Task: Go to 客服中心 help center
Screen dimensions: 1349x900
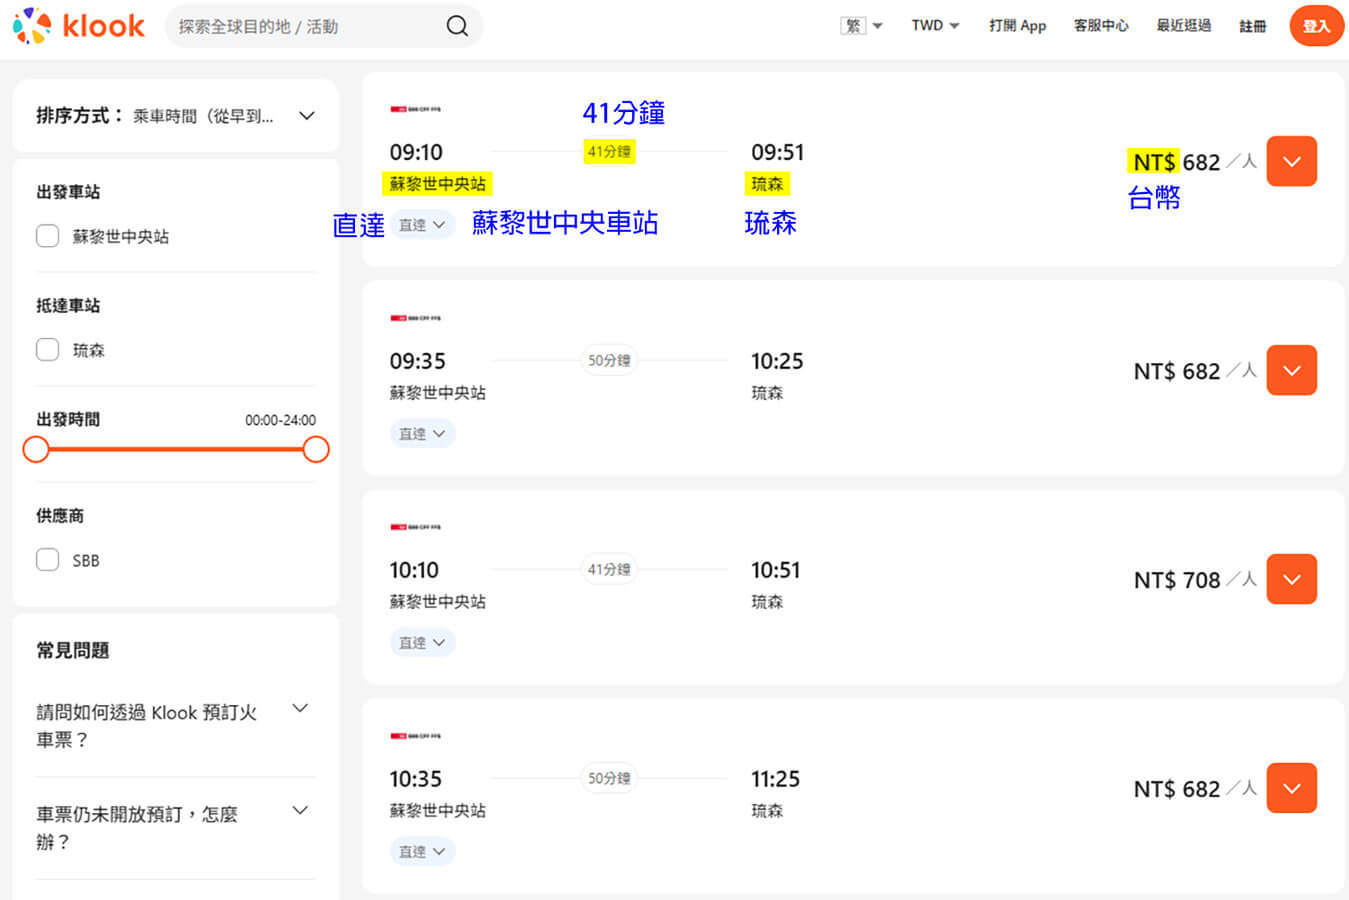Action: [x=1101, y=26]
